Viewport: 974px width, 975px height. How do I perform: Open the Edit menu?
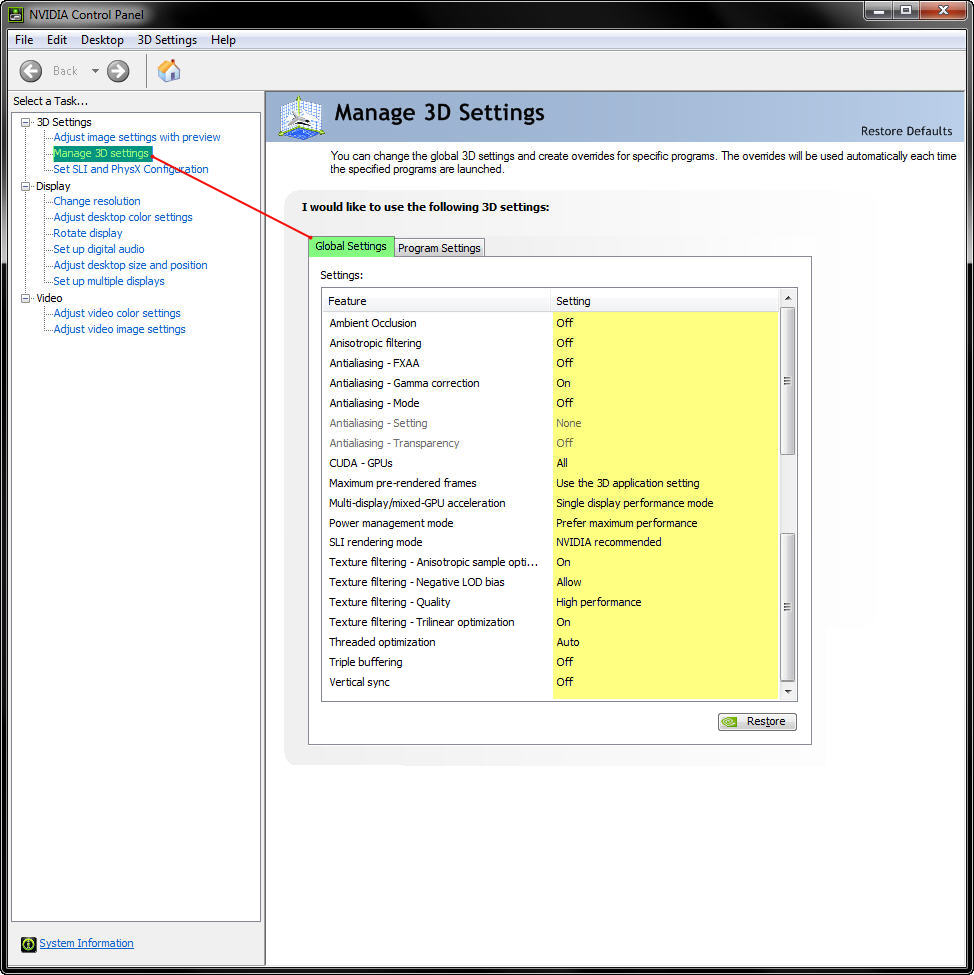coord(57,40)
